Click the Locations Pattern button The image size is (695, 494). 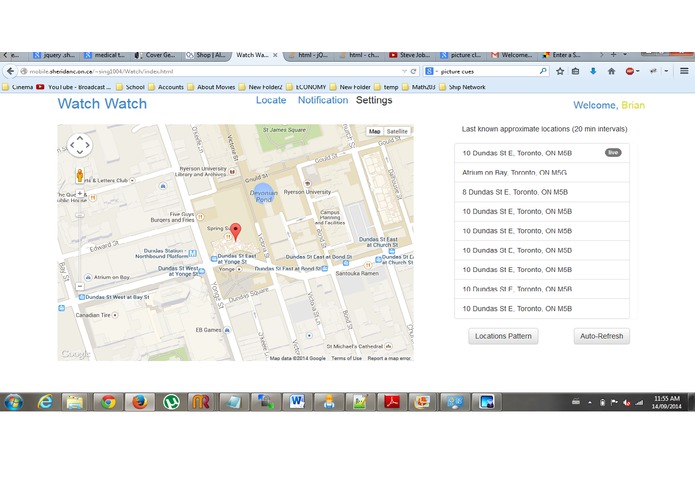pos(503,336)
